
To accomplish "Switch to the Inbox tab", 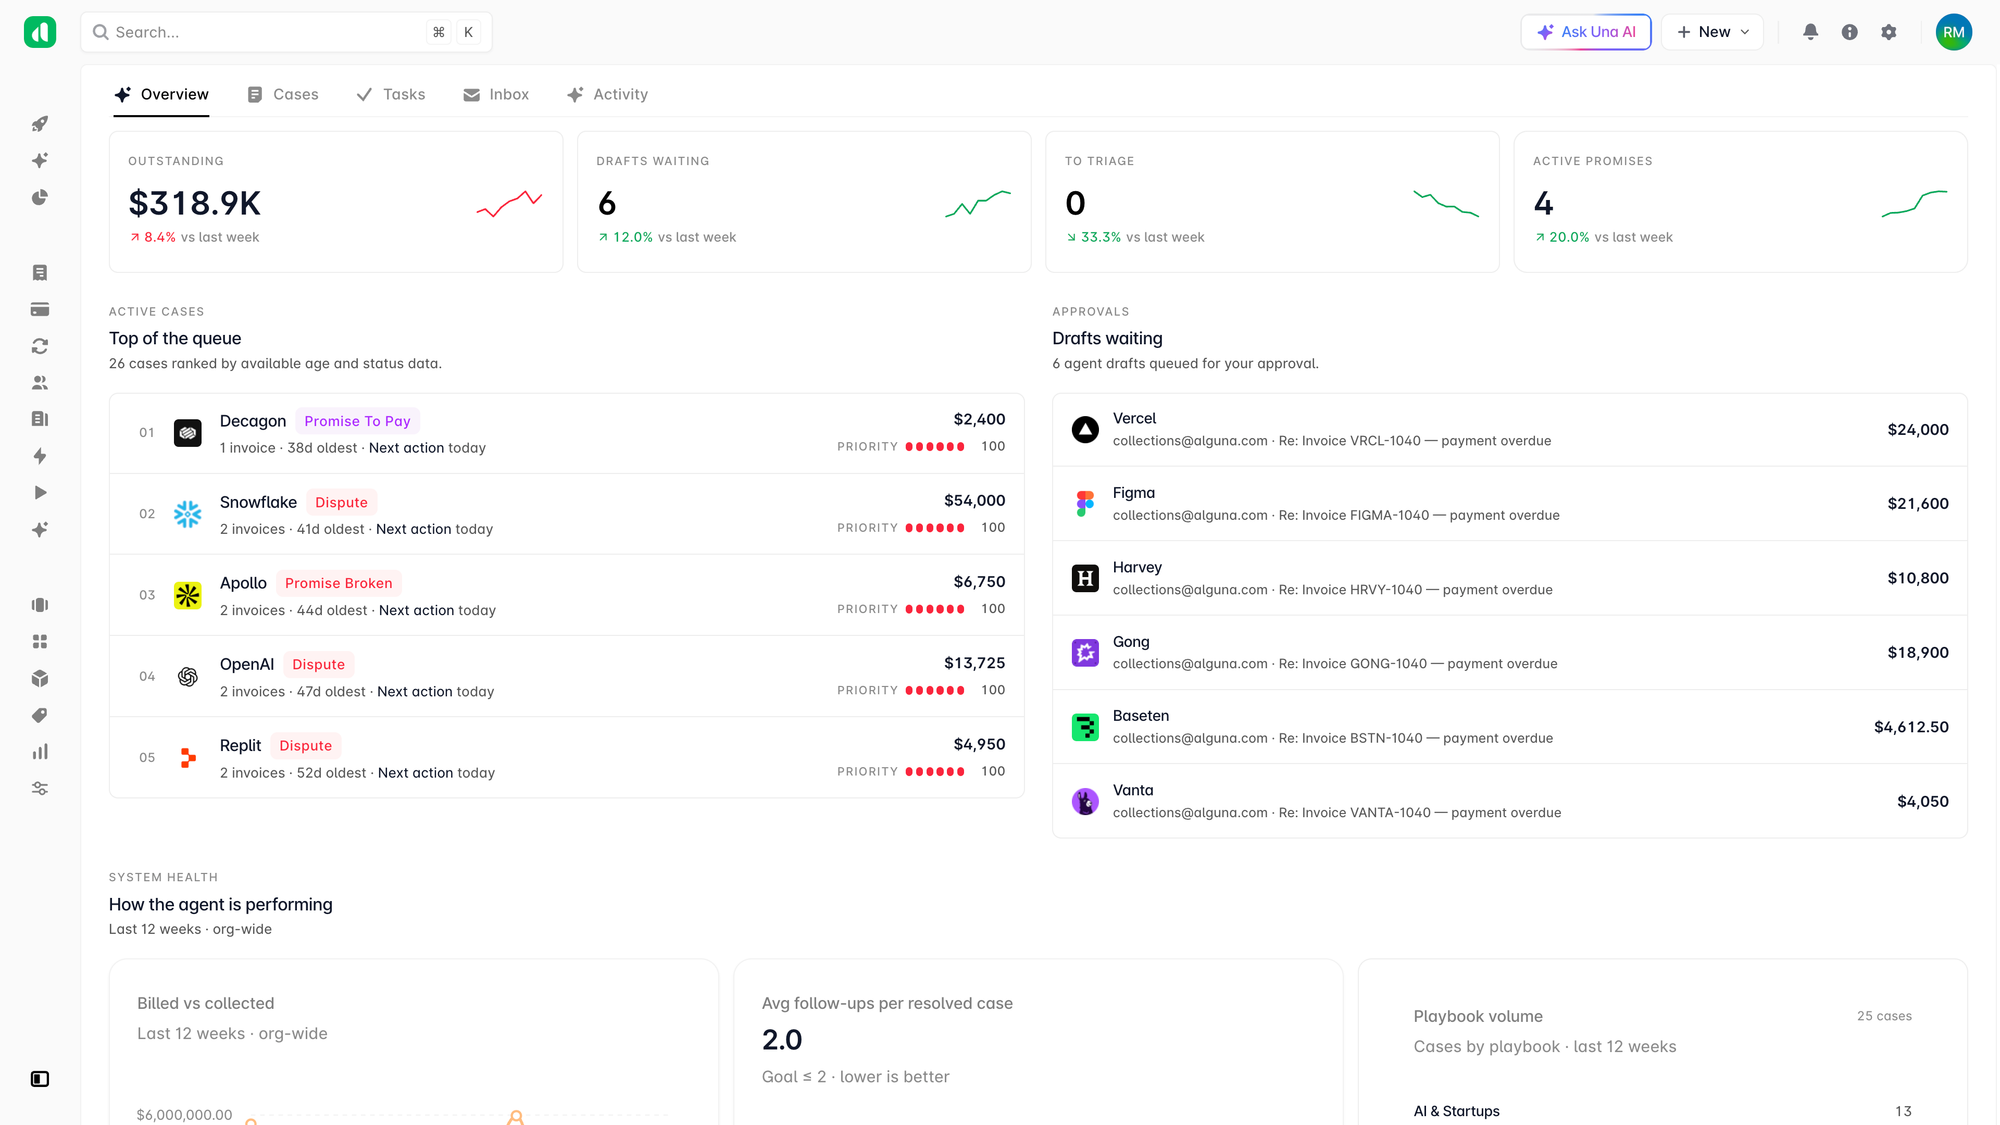I will tap(496, 94).
